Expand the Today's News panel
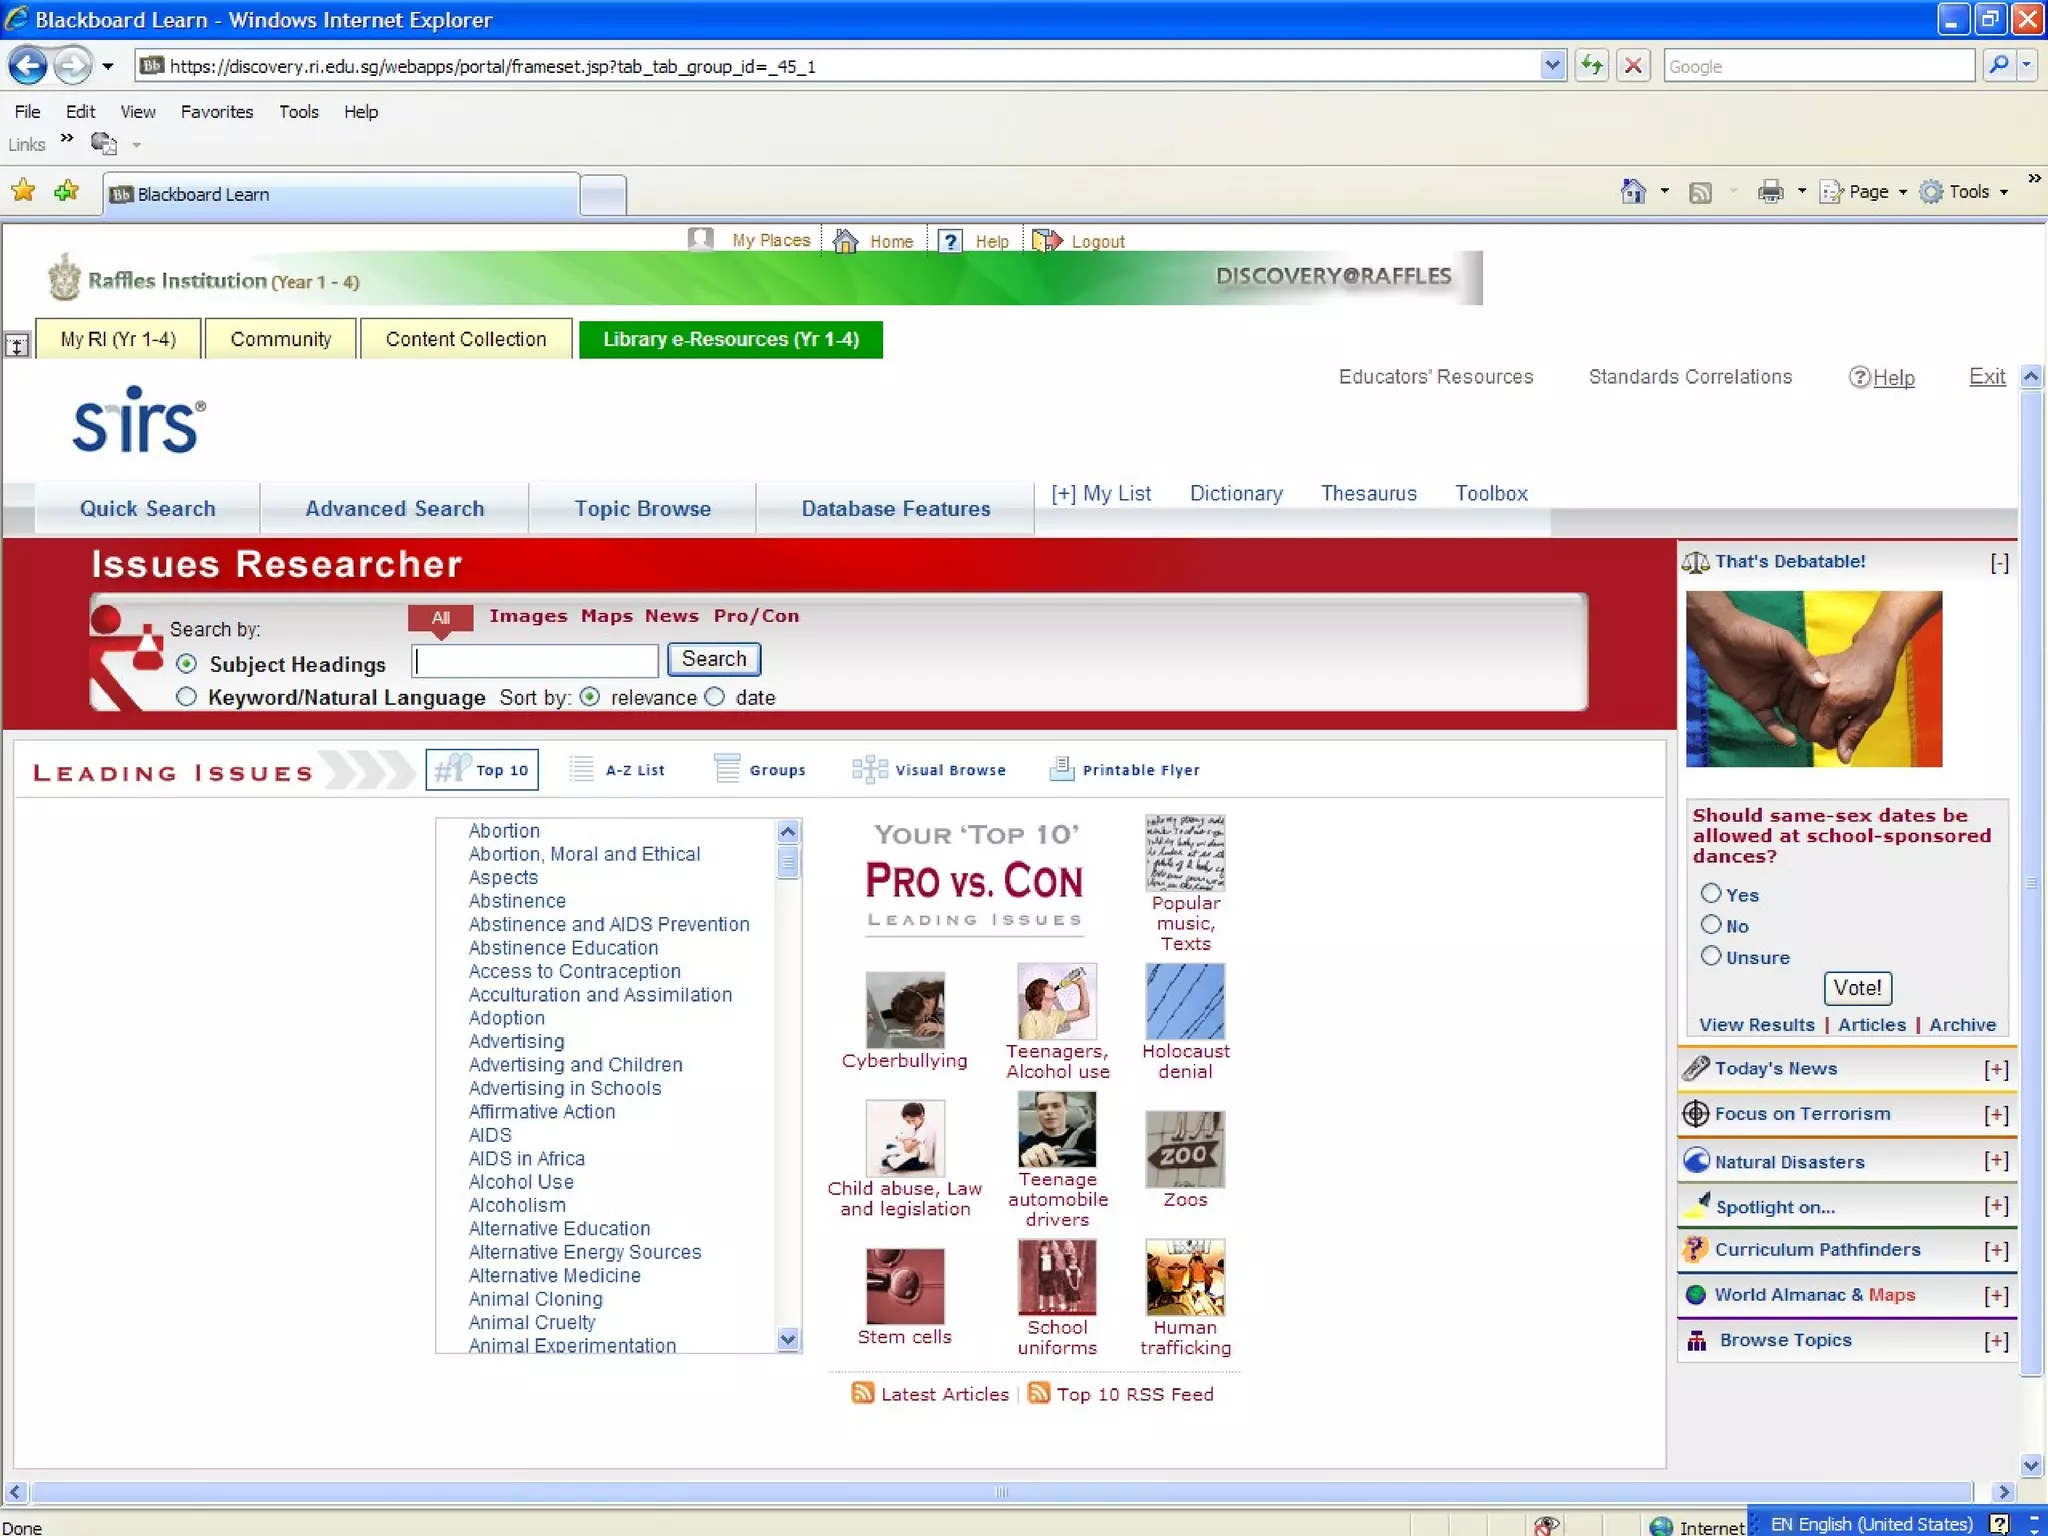The height and width of the screenshot is (1536, 2048). 1996,1069
